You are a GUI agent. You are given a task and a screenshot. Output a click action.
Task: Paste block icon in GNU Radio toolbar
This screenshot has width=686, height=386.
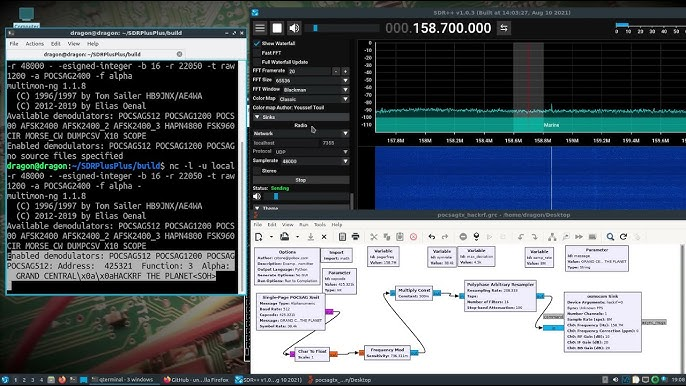tap(400, 237)
